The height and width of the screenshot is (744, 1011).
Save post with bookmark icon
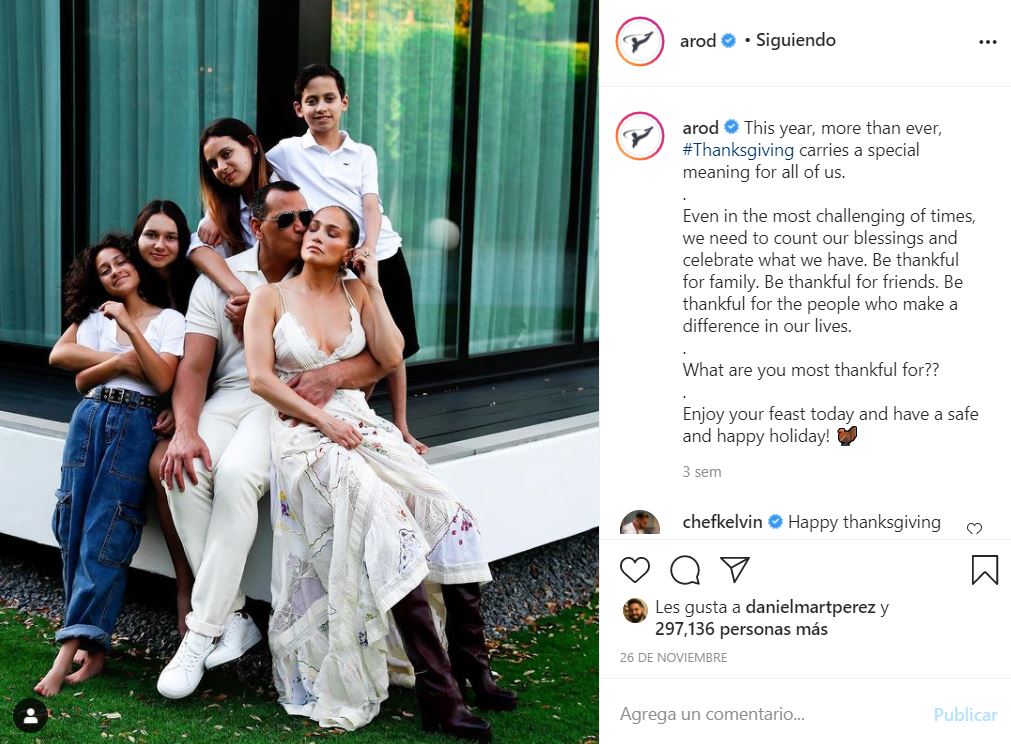(985, 570)
